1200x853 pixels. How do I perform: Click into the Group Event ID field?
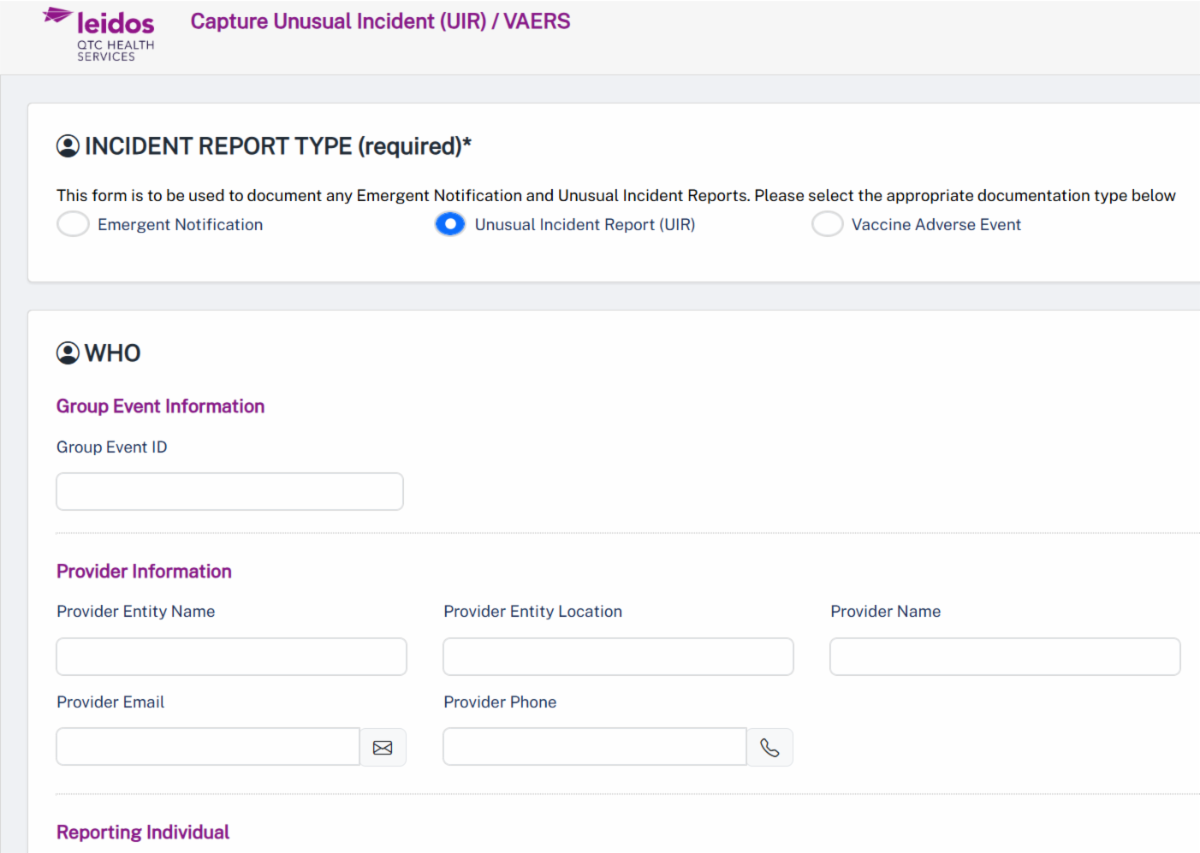coord(229,491)
